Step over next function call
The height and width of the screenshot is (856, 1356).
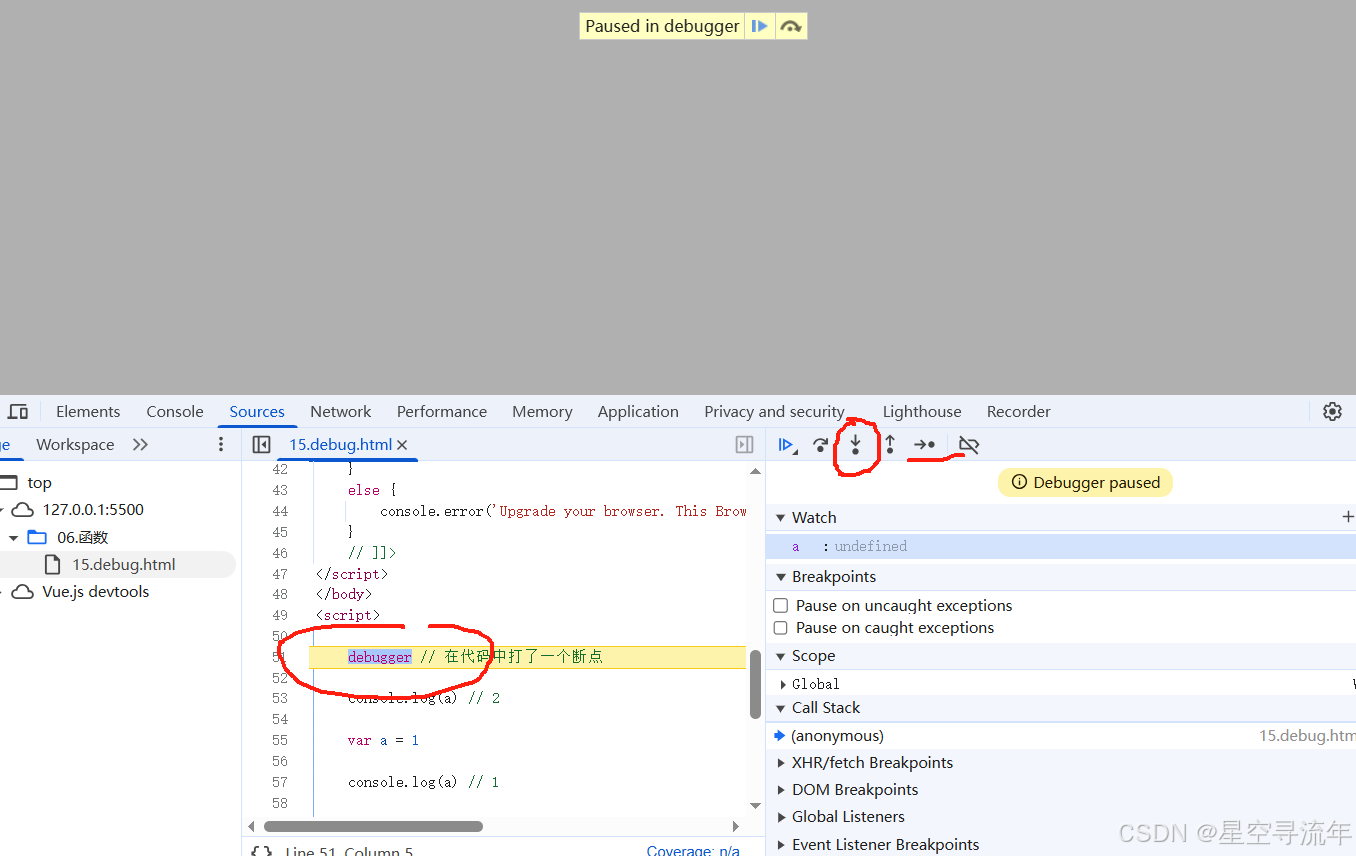click(821, 445)
